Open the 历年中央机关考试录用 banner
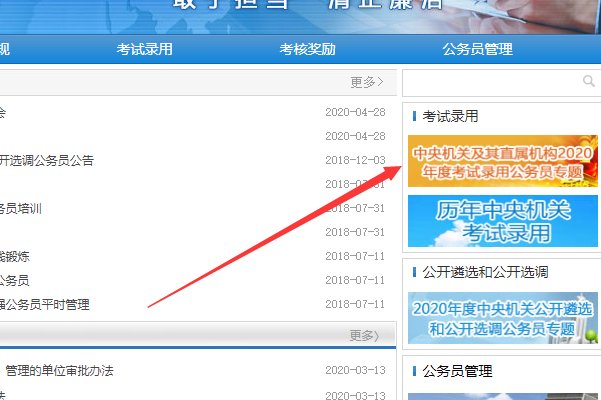601x400 pixels. (x=502, y=221)
